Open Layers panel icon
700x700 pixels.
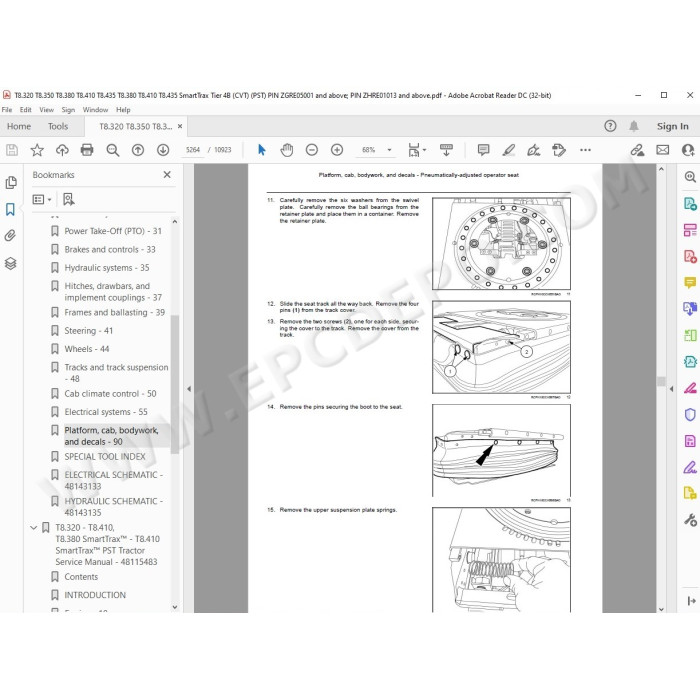click(x=11, y=263)
